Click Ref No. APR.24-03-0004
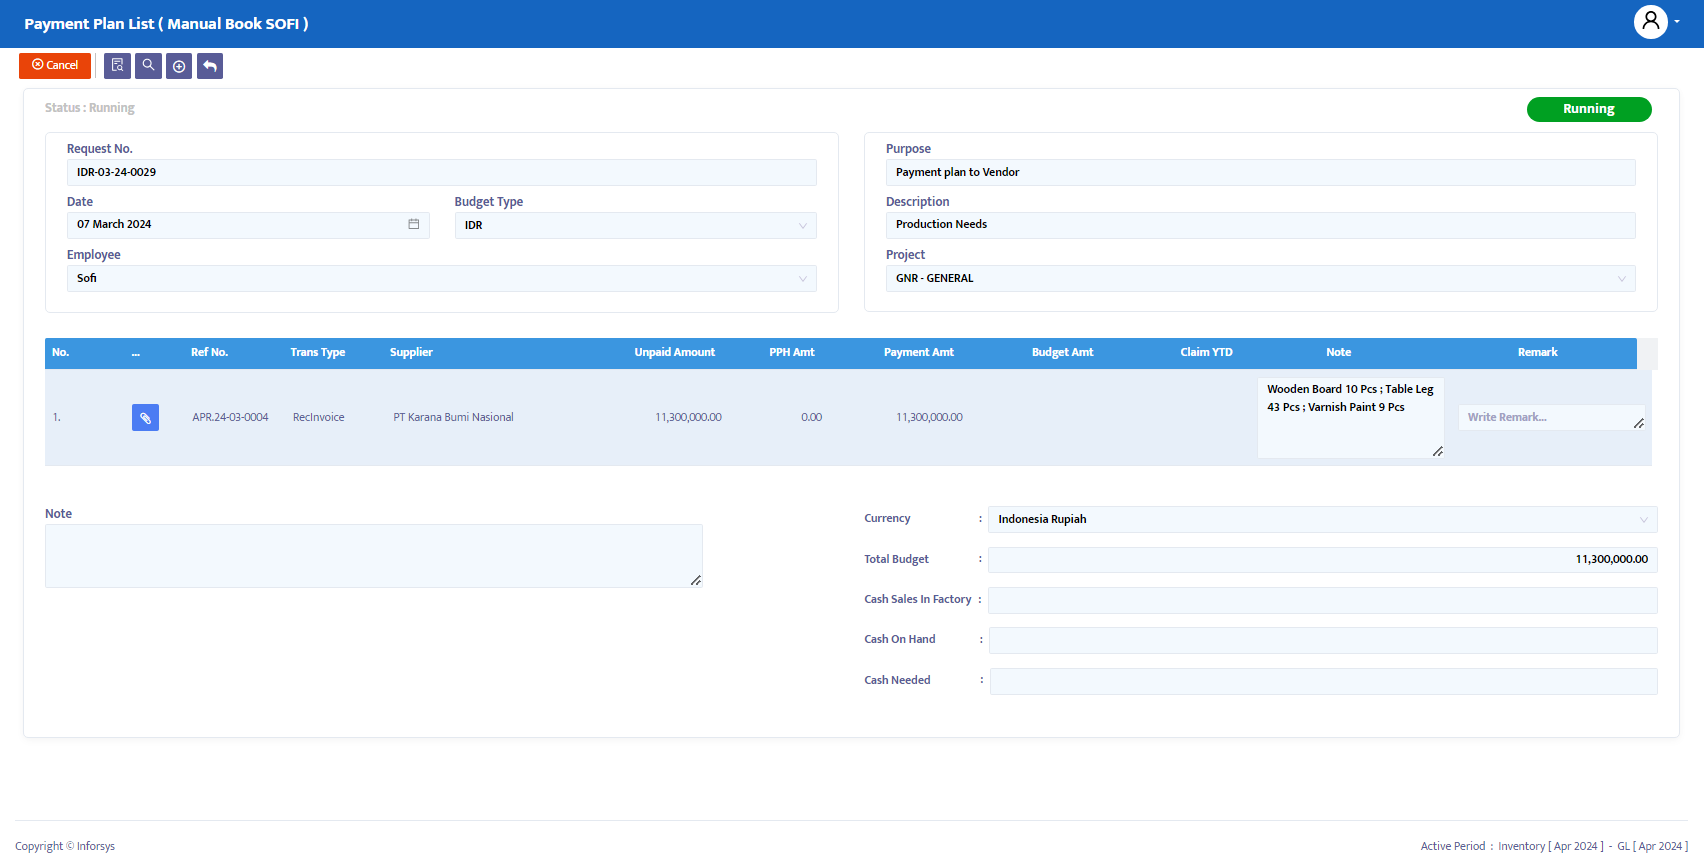This screenshot has width=1704, height=859. (230, 417)
